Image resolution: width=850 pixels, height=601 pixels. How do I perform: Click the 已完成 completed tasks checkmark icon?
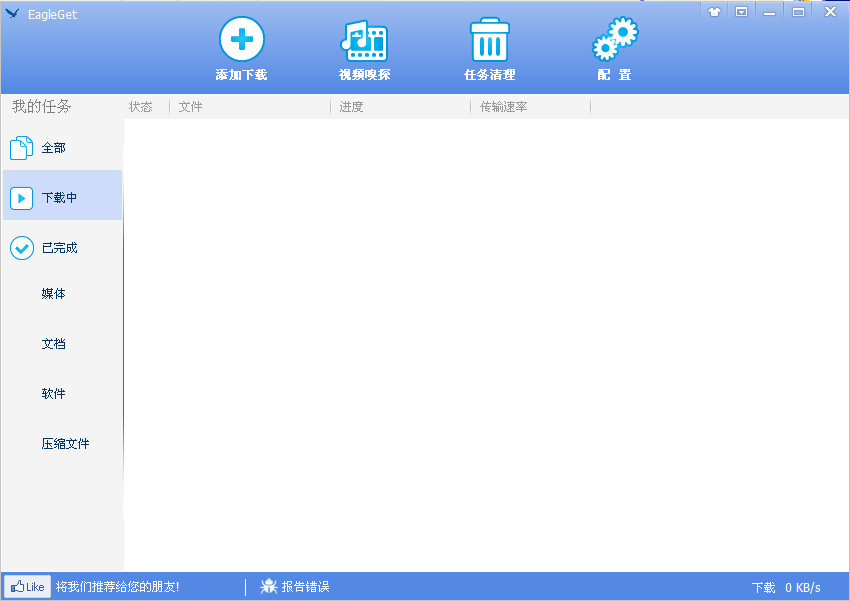click(21, 247)
